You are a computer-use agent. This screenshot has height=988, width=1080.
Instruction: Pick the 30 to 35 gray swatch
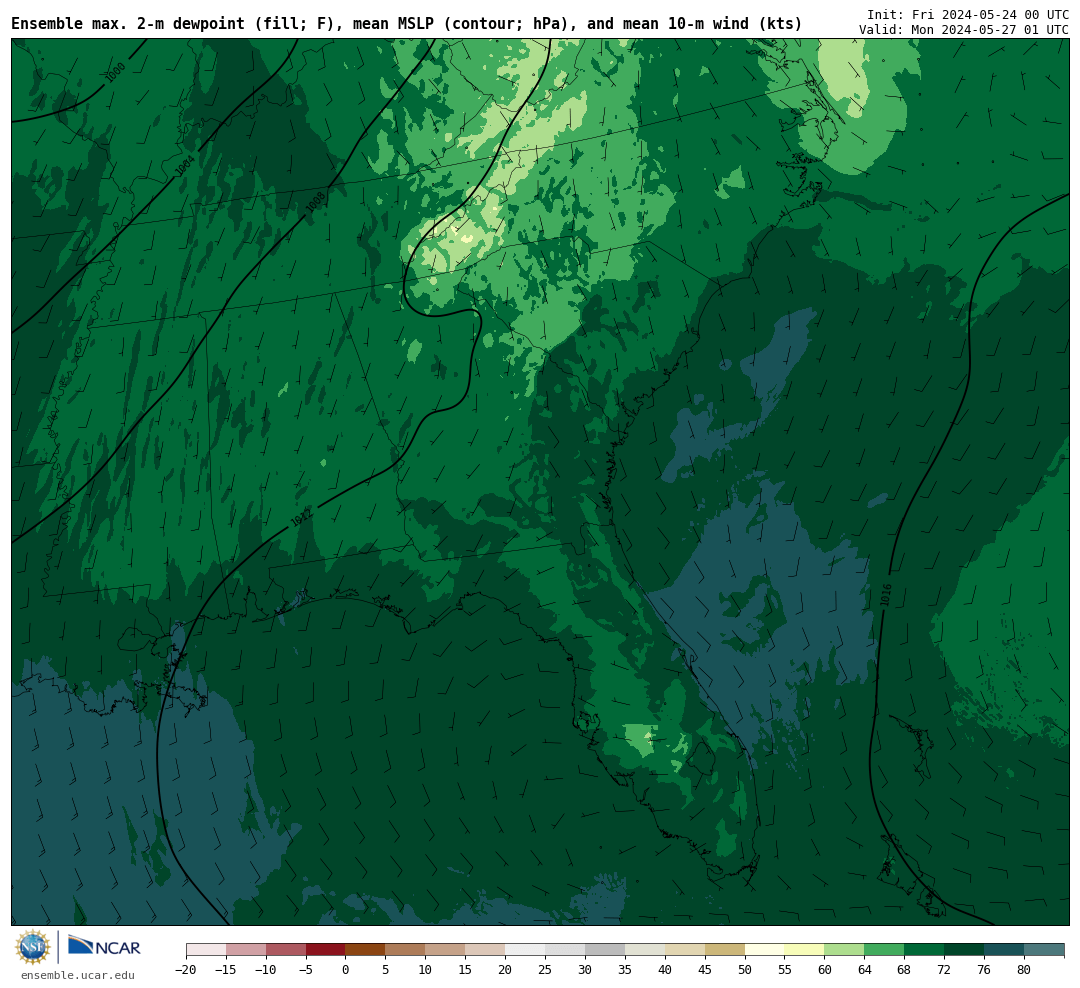coord(605,950)
